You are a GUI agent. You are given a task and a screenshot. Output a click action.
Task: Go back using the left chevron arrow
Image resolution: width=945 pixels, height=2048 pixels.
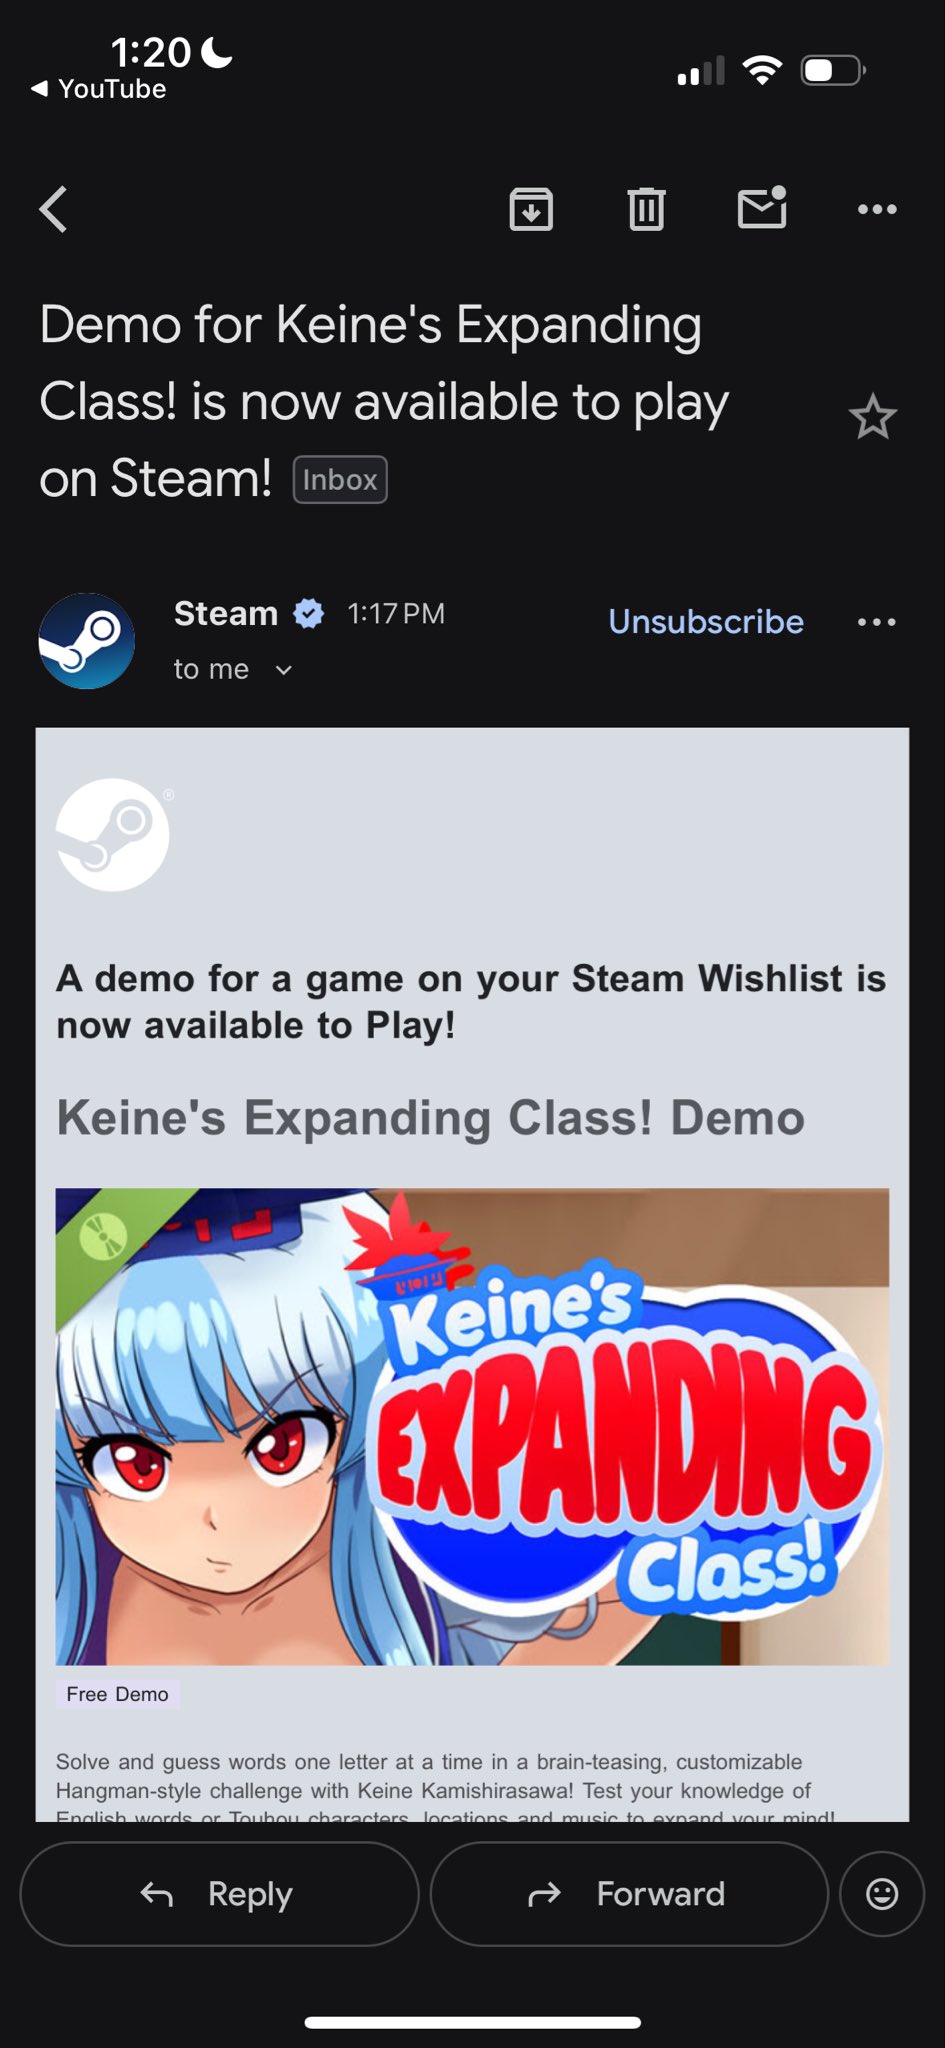(54, 209)
